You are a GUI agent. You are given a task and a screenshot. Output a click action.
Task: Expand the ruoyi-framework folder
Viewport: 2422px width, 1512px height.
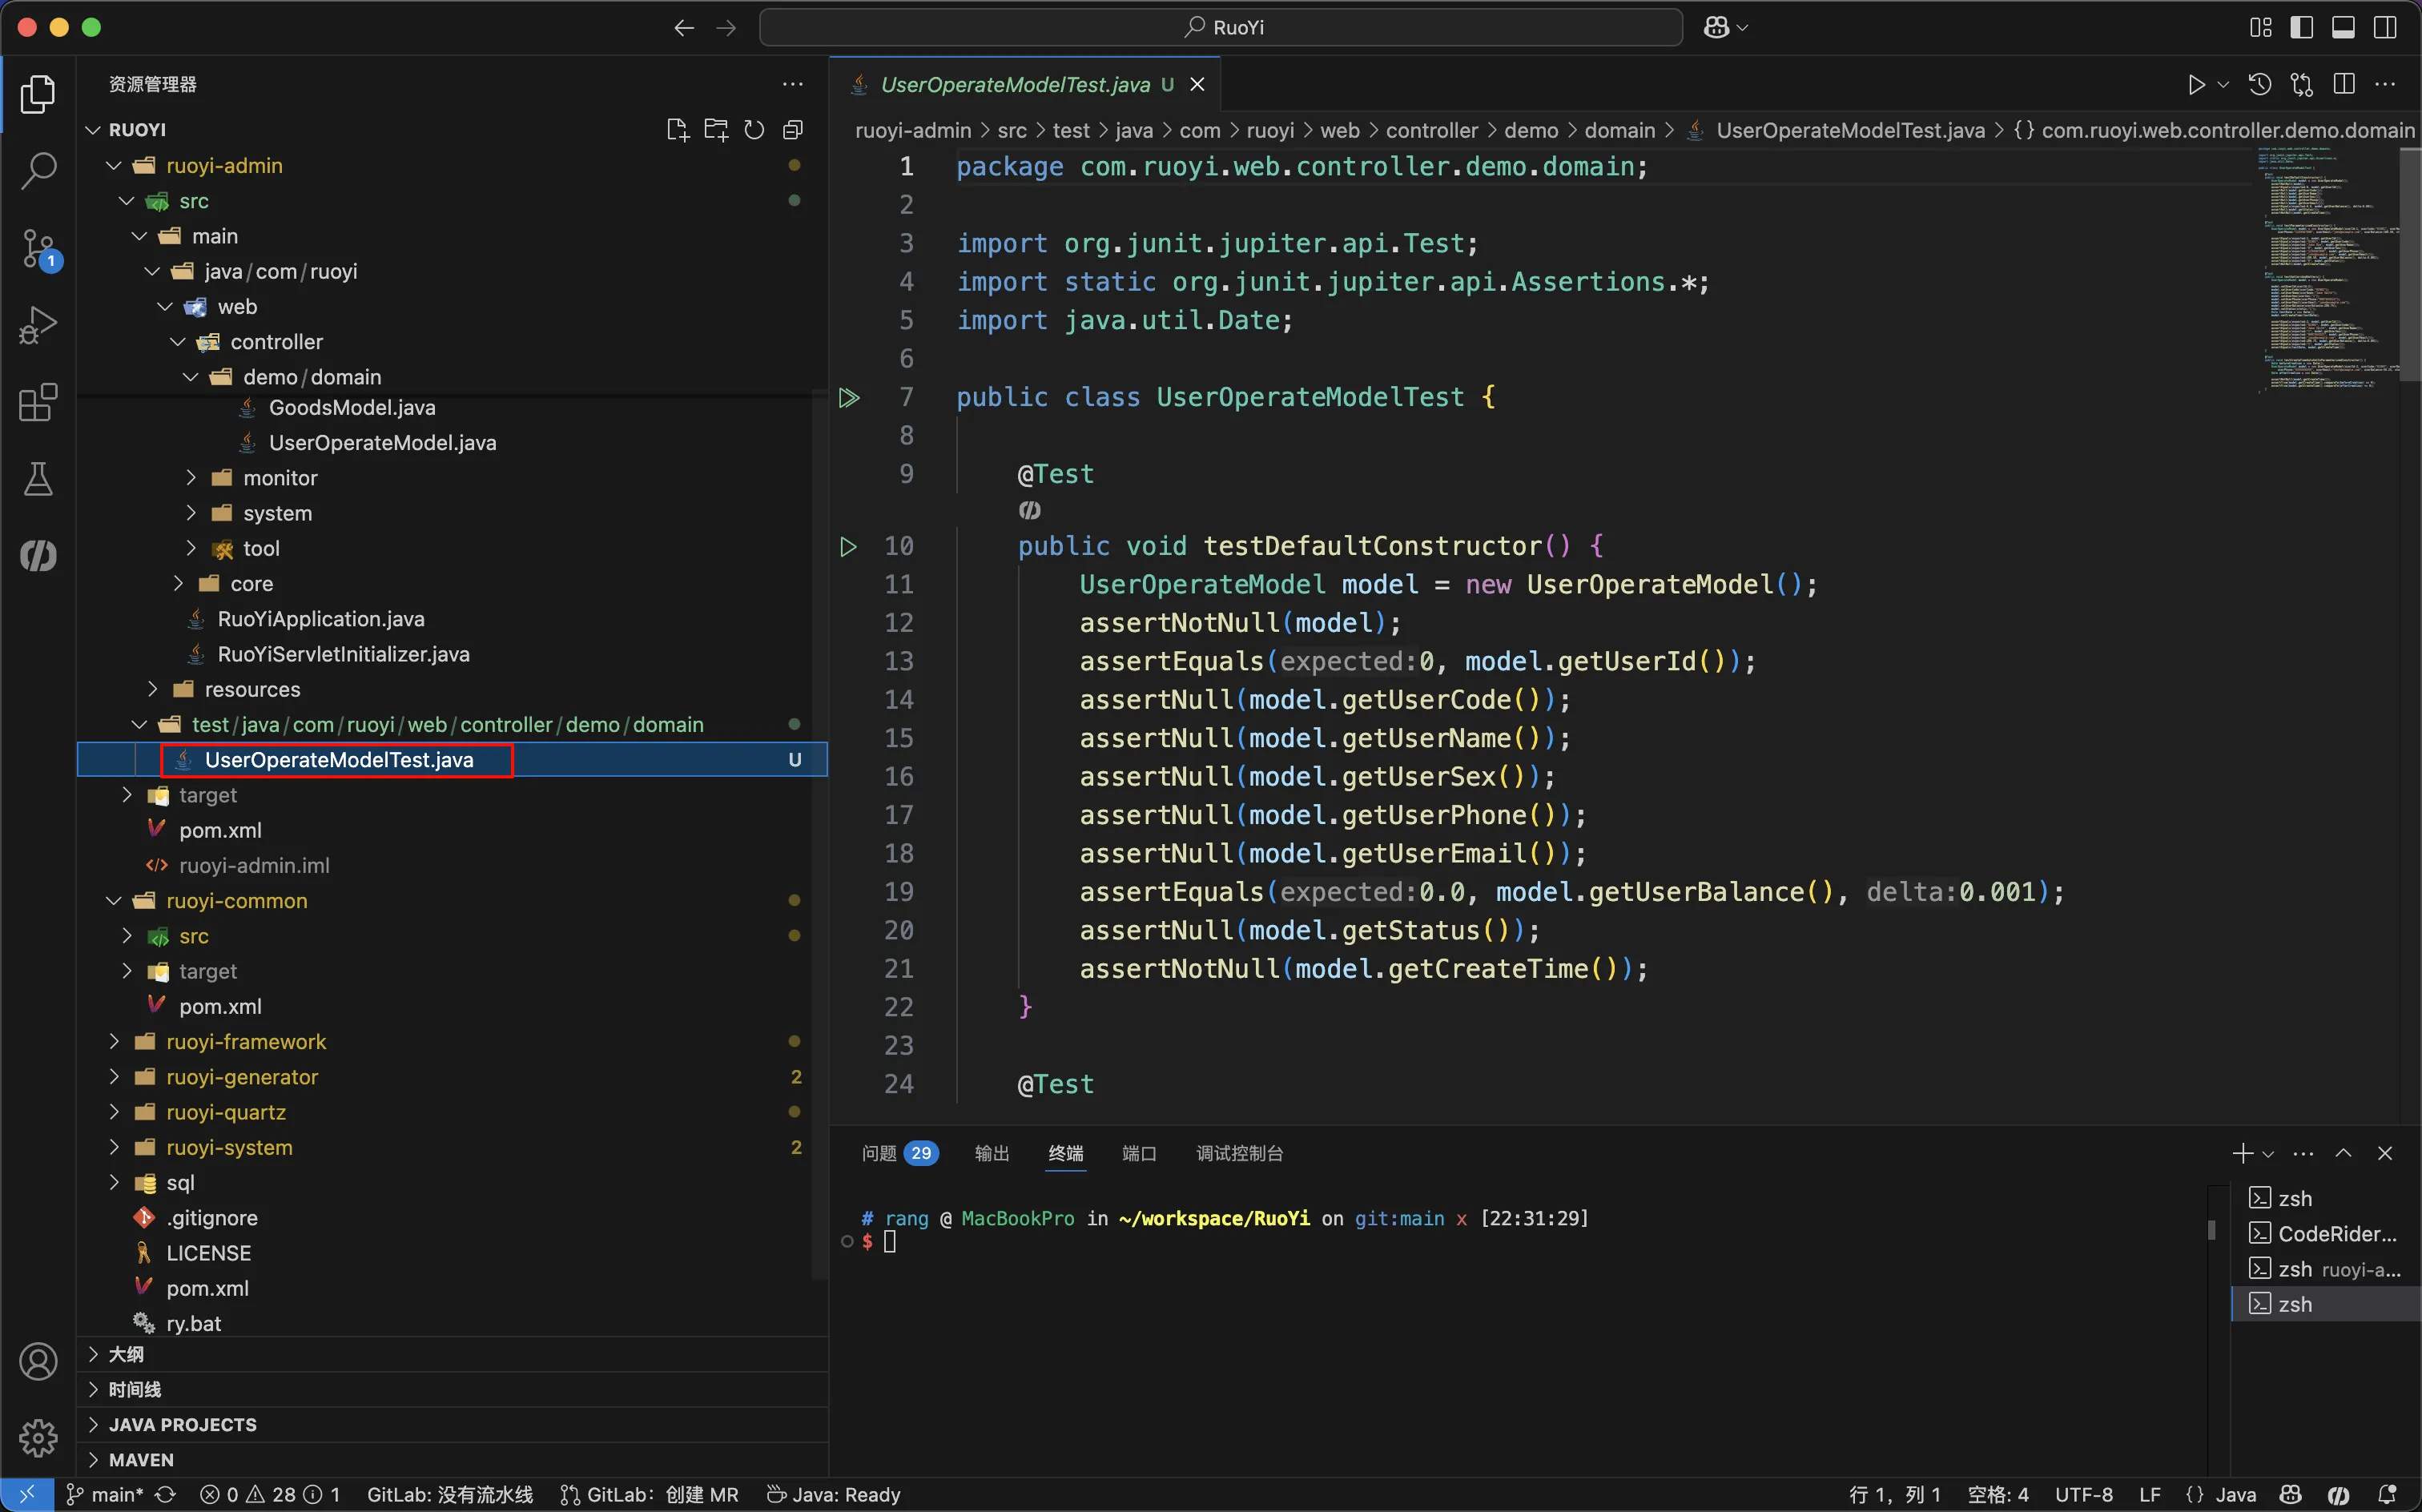pyautogui.click(x=245, y=1042)
